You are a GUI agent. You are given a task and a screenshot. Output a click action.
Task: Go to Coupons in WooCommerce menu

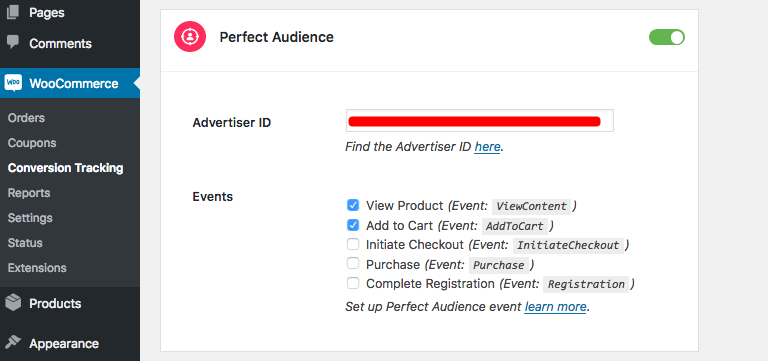pyautogui.click(x=32, y=143)
